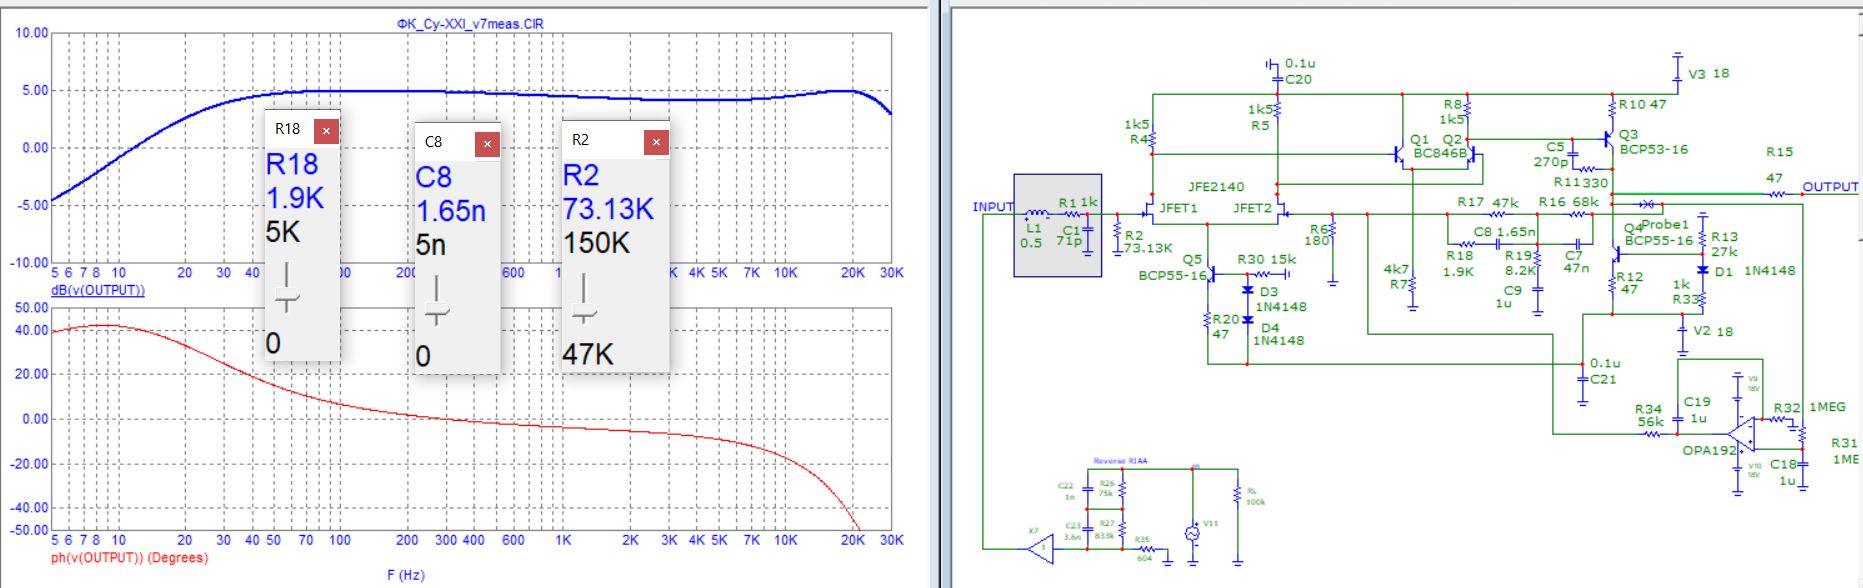Screen dimensions: 1863x588
Task: Click the R2 slider thumb
Action: [584, 313]
